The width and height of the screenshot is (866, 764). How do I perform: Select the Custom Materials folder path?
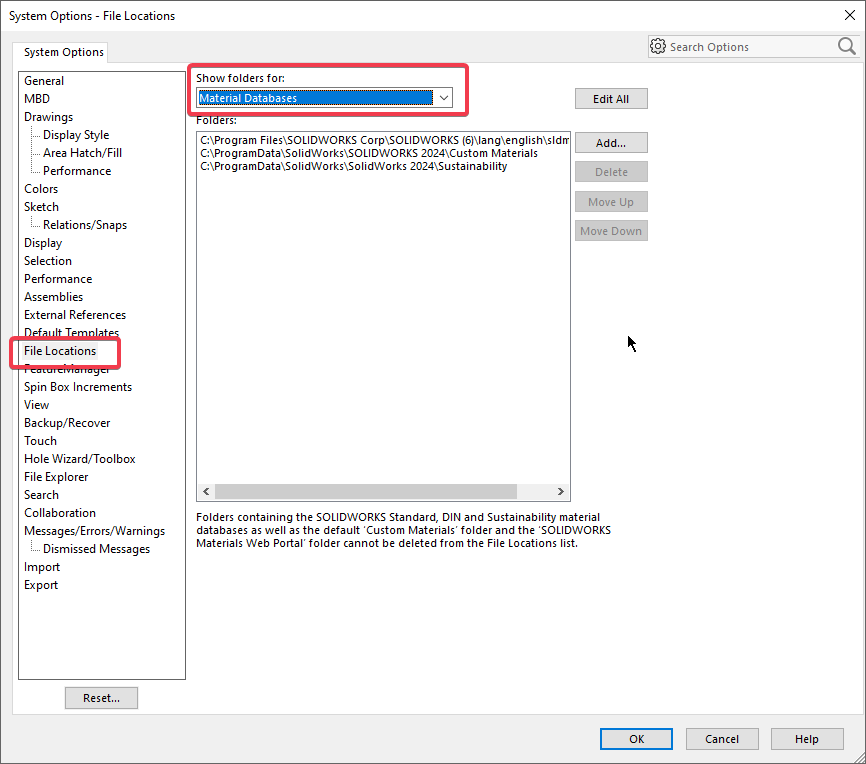369,154
